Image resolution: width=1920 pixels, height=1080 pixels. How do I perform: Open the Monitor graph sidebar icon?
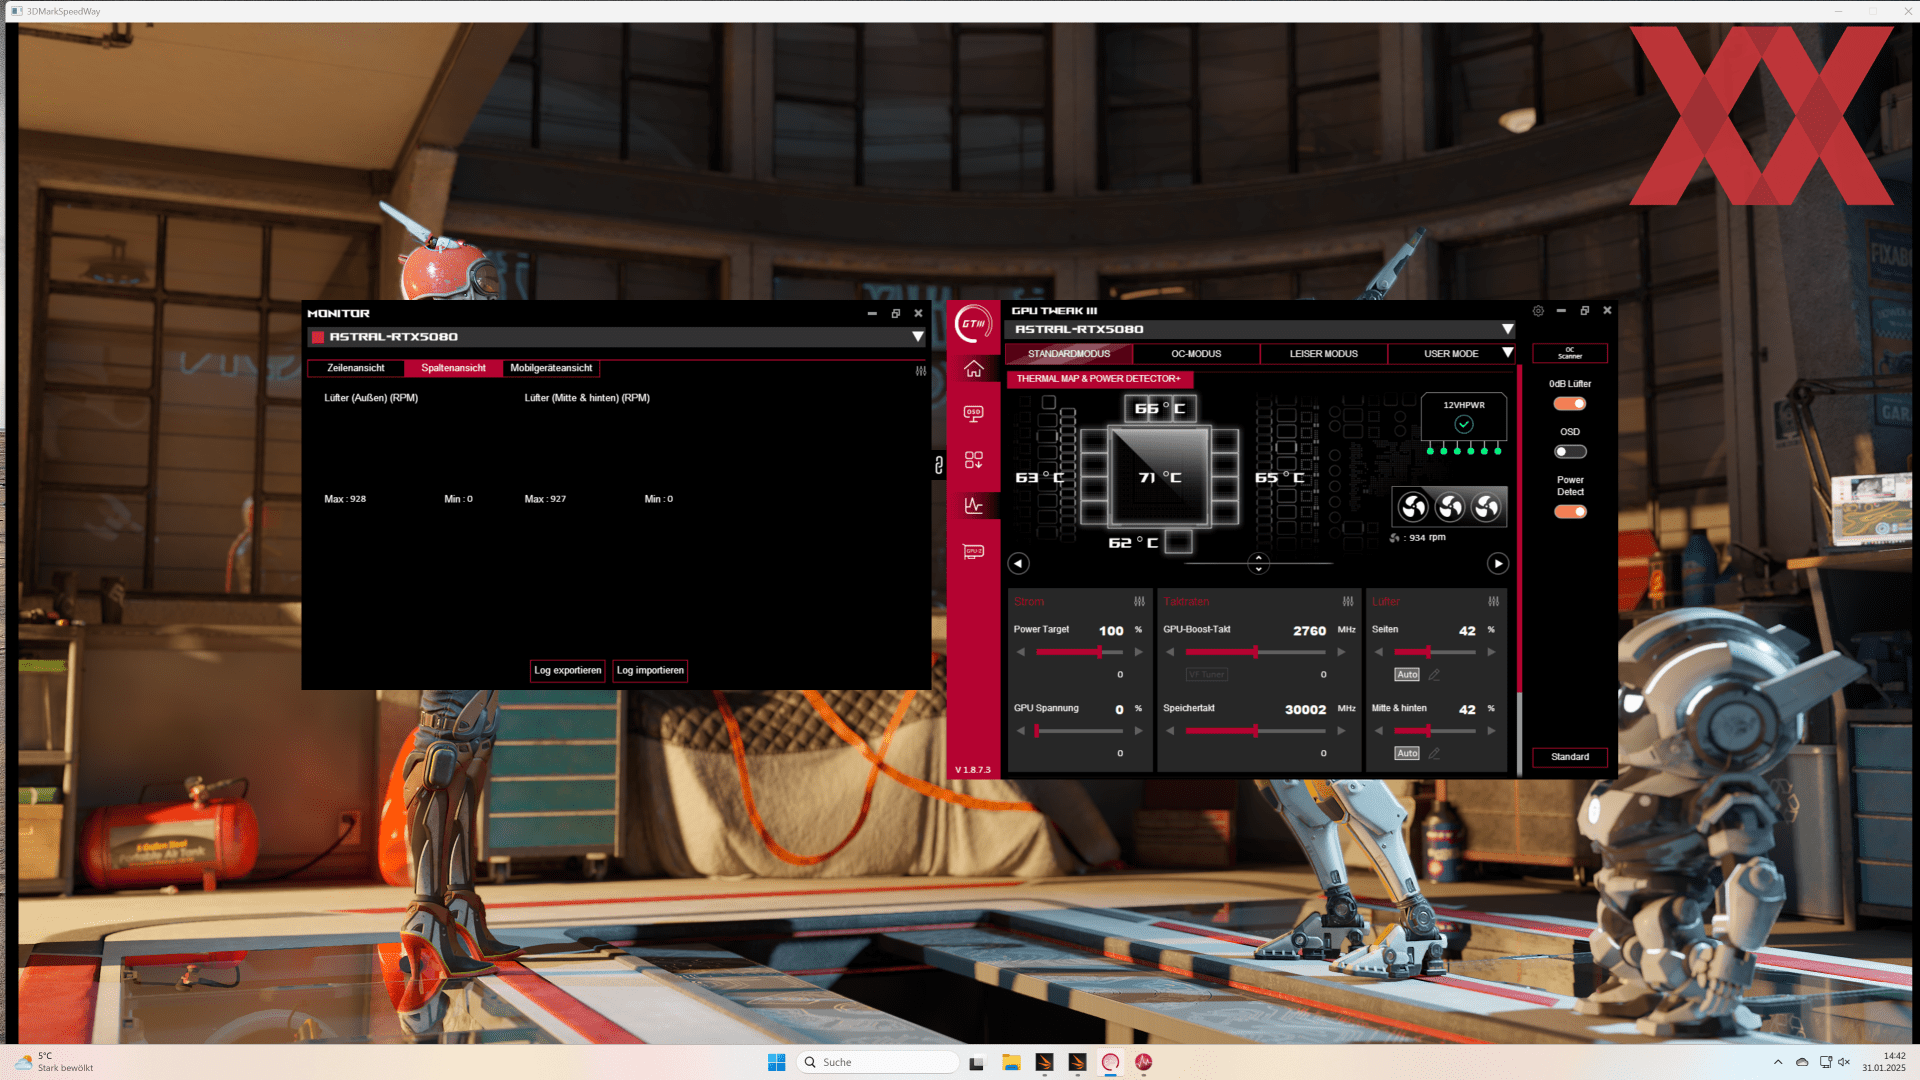click(x=973, y=505)
